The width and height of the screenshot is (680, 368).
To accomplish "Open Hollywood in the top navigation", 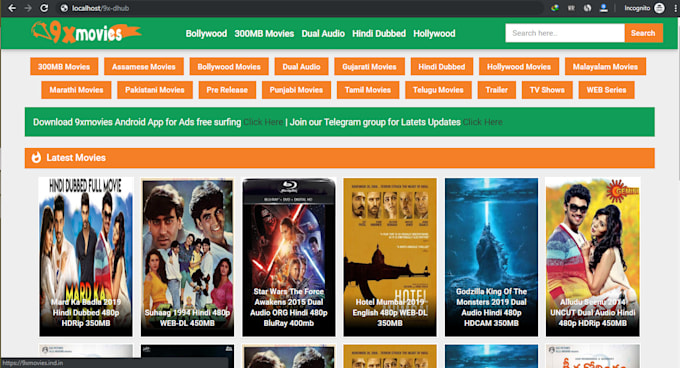I will coord(434,33).
